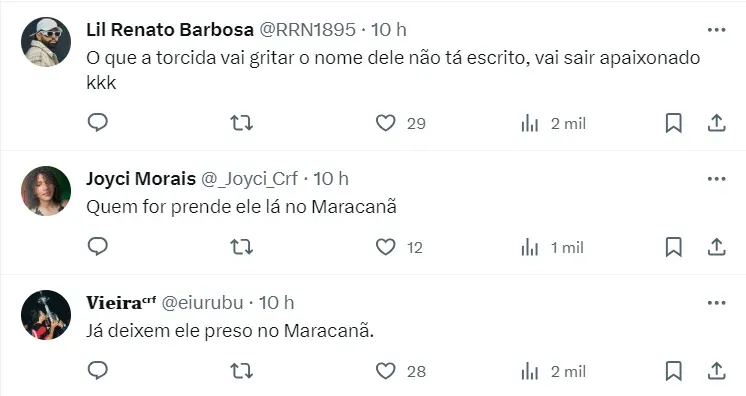746x396 pixels.
Task: Retweet Joyci Morais's post
Action: click(242, 247)
